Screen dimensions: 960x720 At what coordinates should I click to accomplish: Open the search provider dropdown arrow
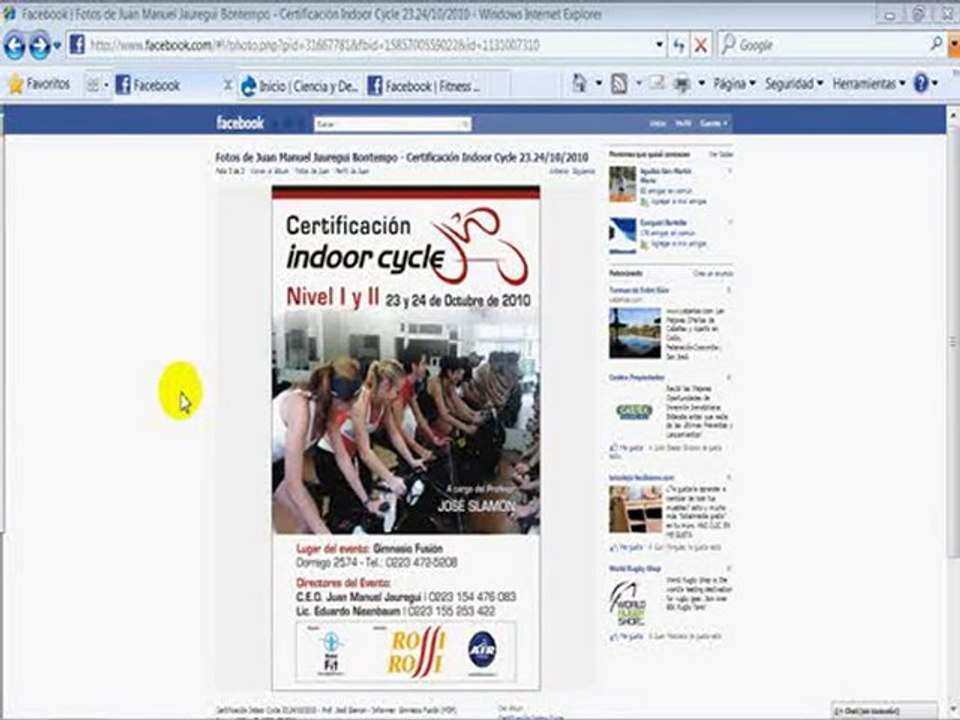(954, 45)
